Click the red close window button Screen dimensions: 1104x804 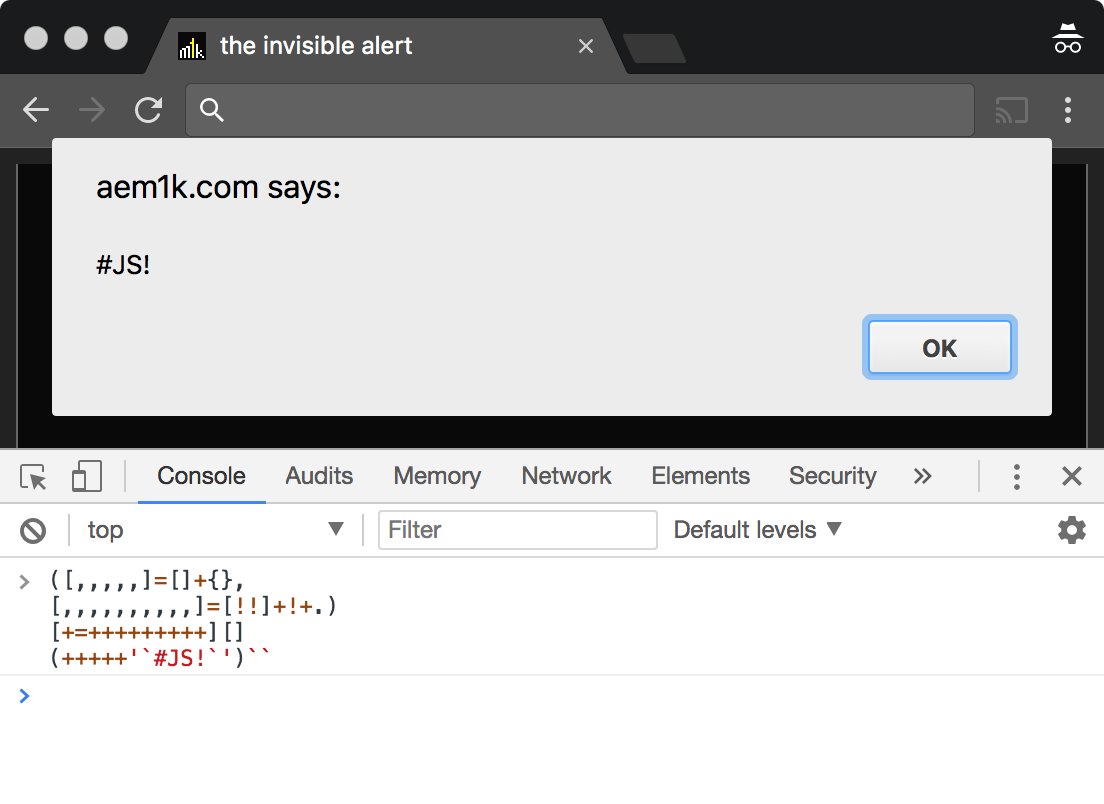coord(36,38)
